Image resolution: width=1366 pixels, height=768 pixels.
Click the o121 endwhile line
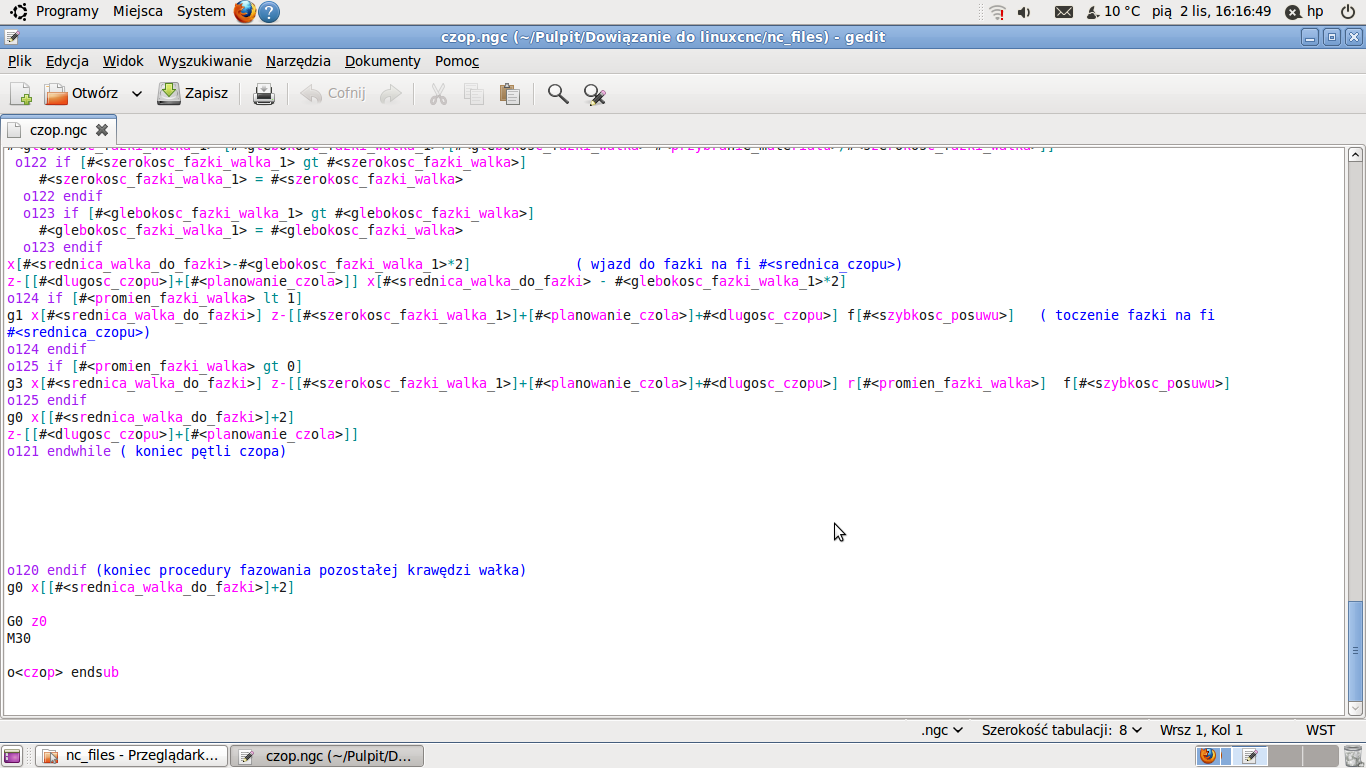click(x=147, y=451)
